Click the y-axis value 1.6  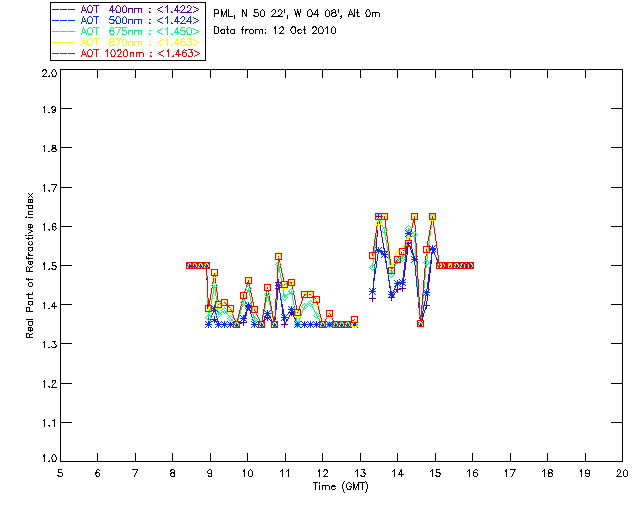pos(49,227)
